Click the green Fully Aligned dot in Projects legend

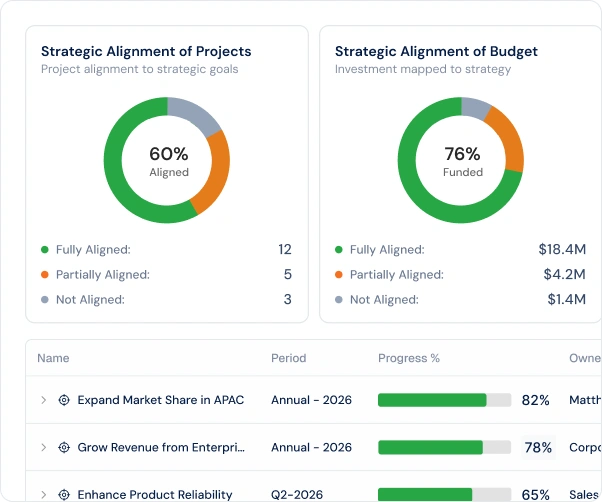tap(45, 250)
